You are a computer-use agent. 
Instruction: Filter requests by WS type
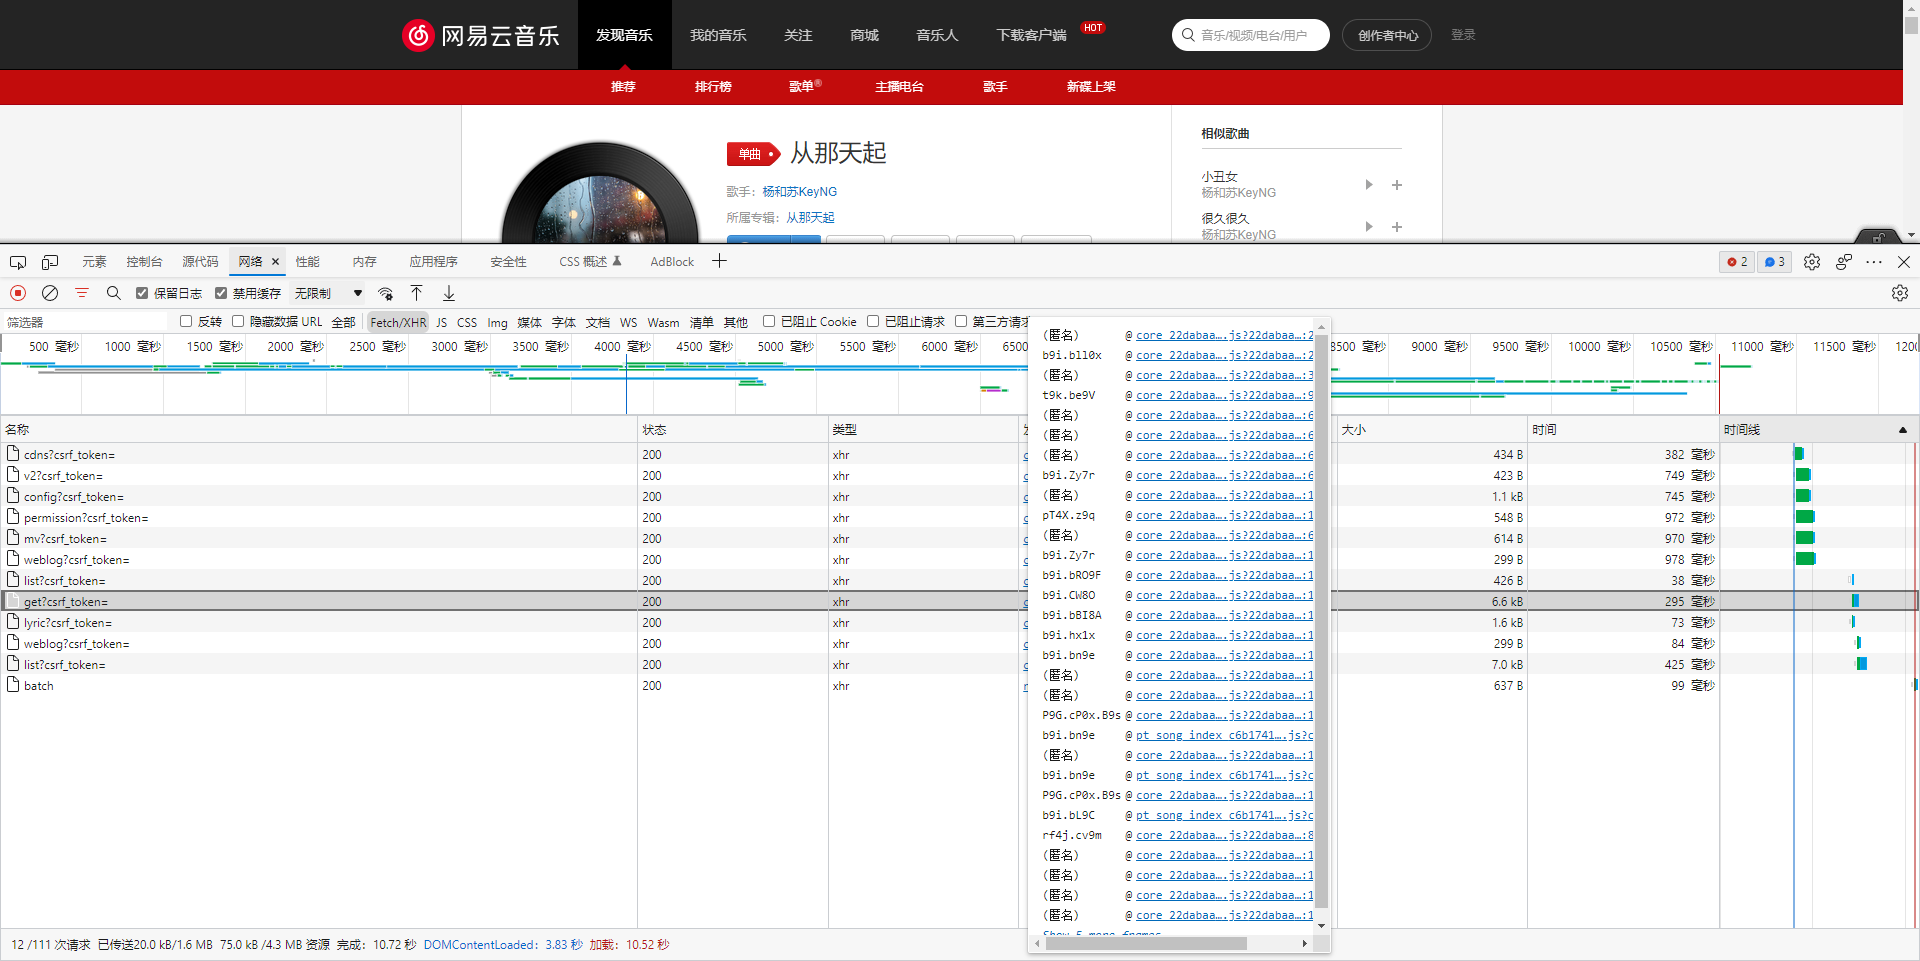[x=628, y=322]
